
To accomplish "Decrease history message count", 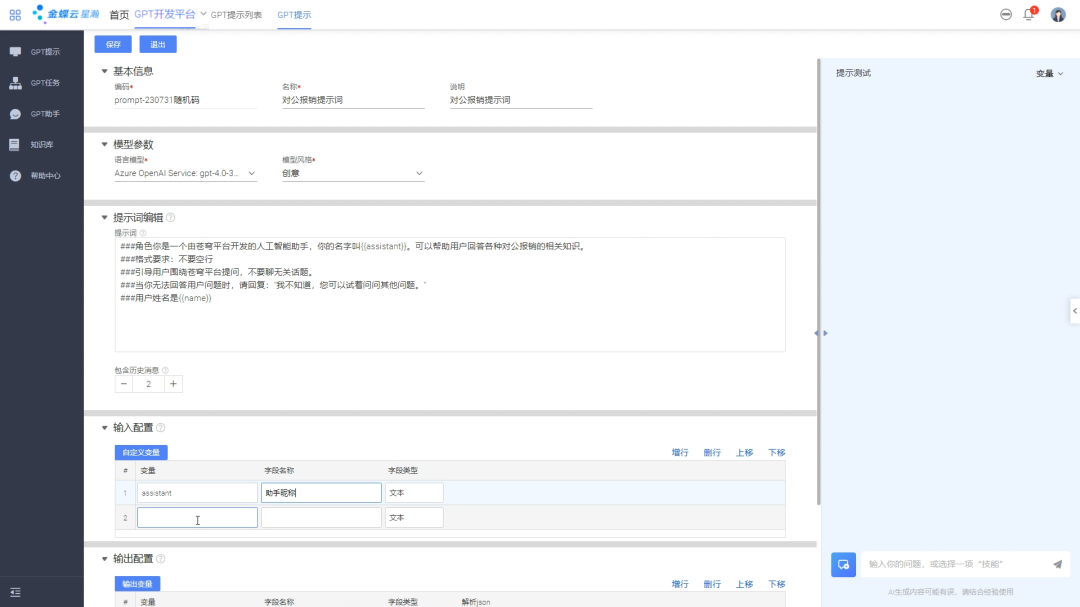I will [x=124, y=384].
